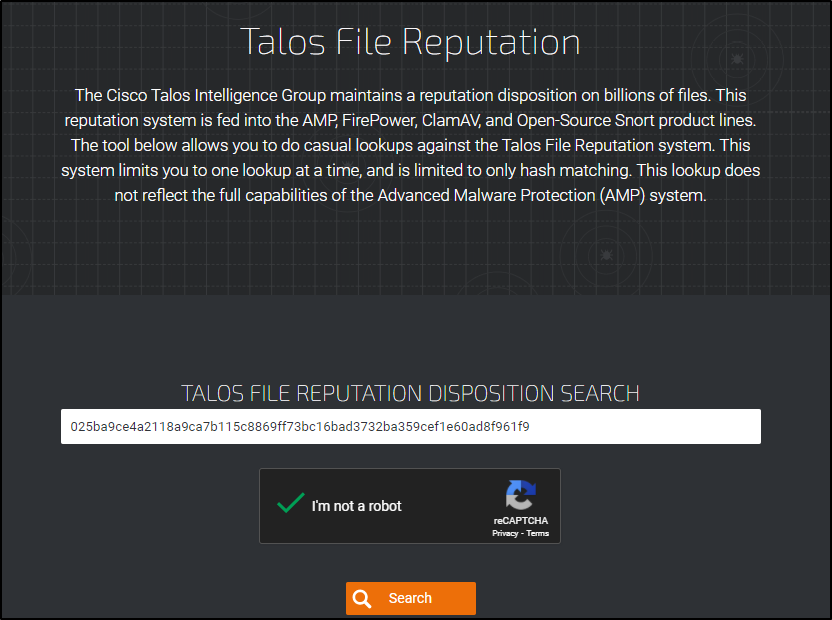Click the magnifying glass icon in the Search button
This screenshot has width=832, height=620.
coord(362,599)
